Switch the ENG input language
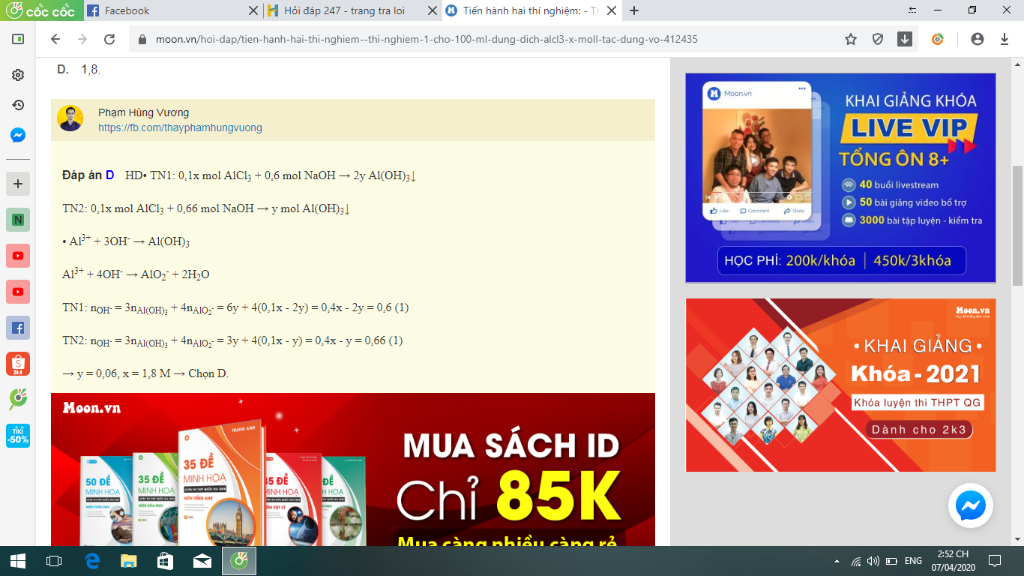This screenshot has width=1024, height=576. click(913, 561)
